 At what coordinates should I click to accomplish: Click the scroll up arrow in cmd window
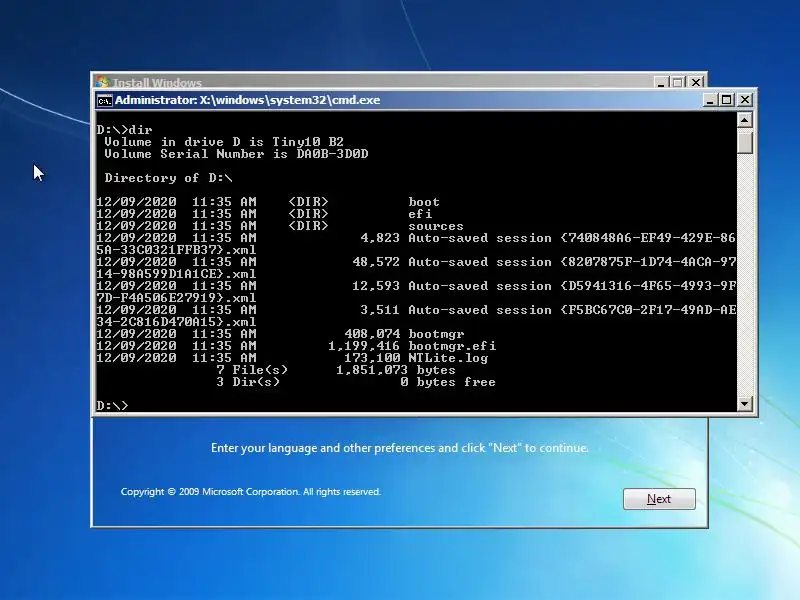click(x=744, y=120)
